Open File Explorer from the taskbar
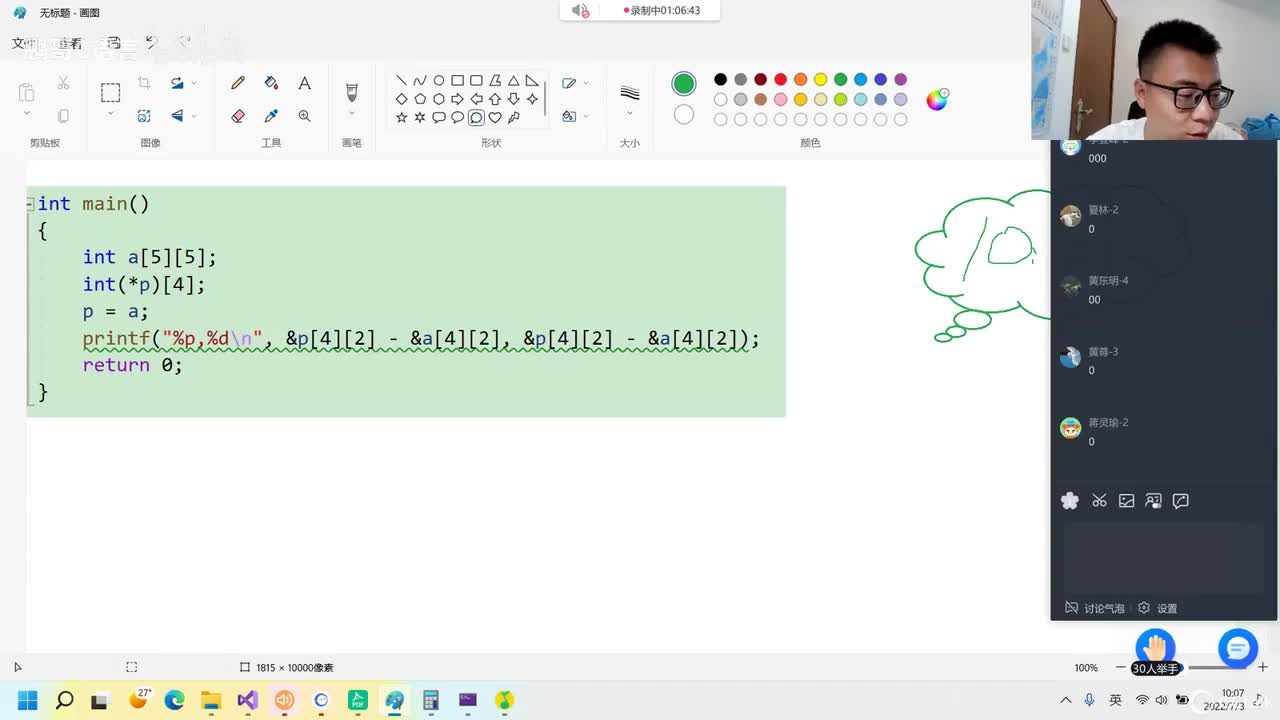The height and width of the screenshot is (720, 1280). point(211,700)
